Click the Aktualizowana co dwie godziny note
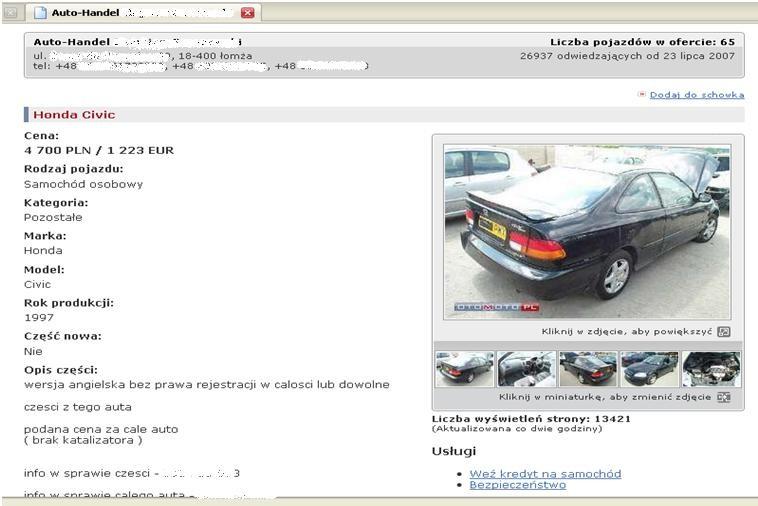Screen dimensions: 758x506 click(517, 429)
